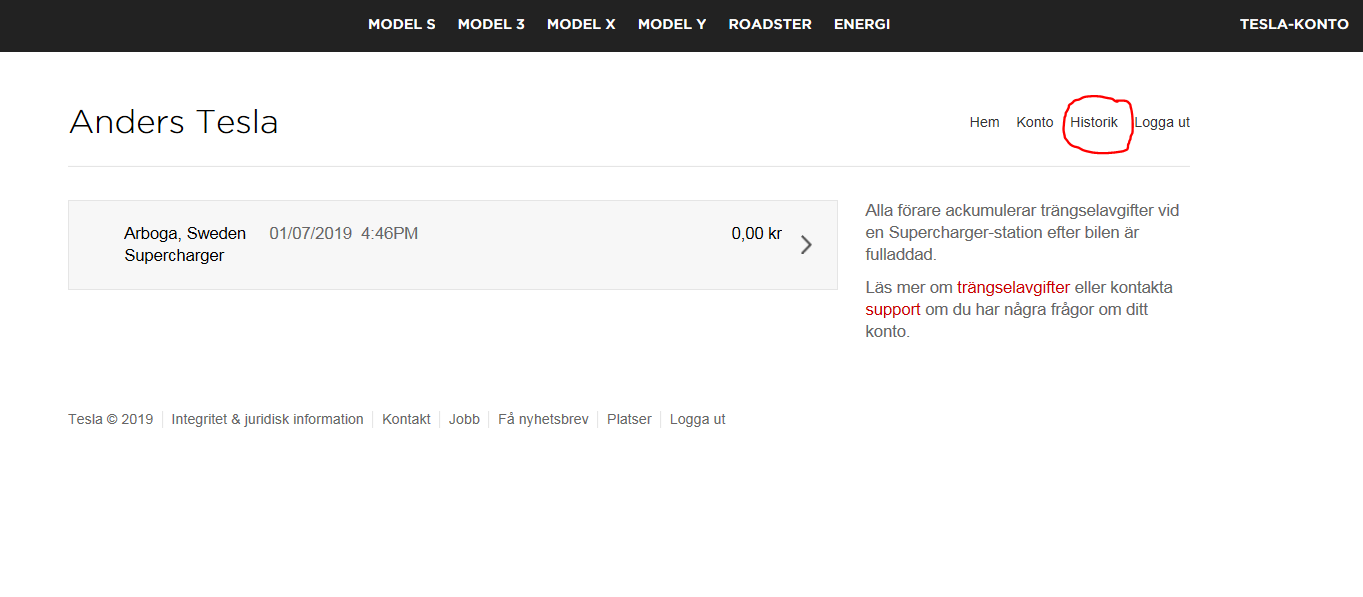Click Få nyhetsbrev in footer
This screenshot has width=1363, height=597.
point(543,419)
